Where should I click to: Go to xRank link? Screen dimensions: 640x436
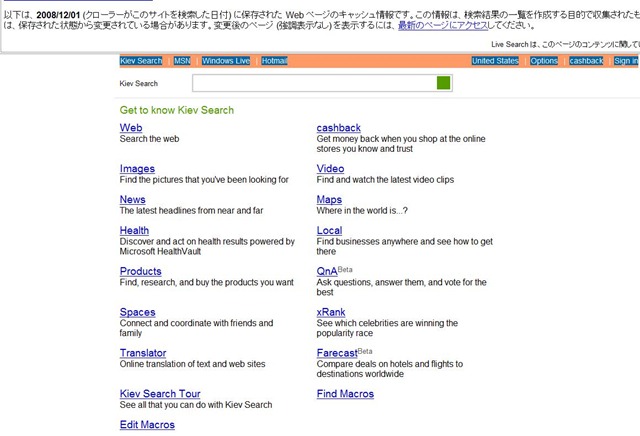pos(331,312)
